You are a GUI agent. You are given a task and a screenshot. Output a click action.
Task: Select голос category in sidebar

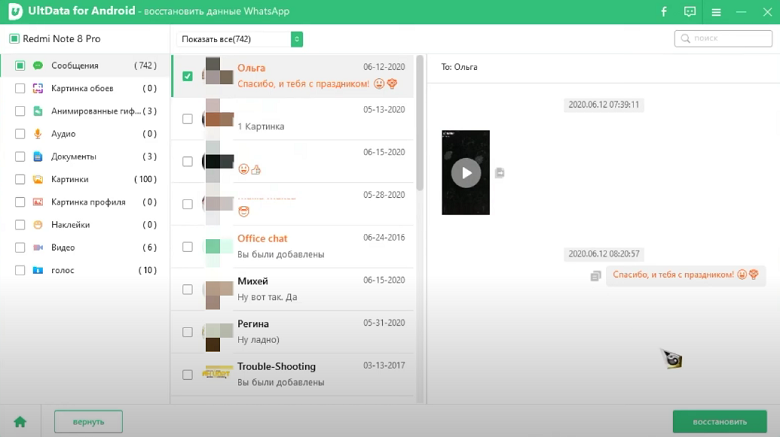tap(85, 270)
